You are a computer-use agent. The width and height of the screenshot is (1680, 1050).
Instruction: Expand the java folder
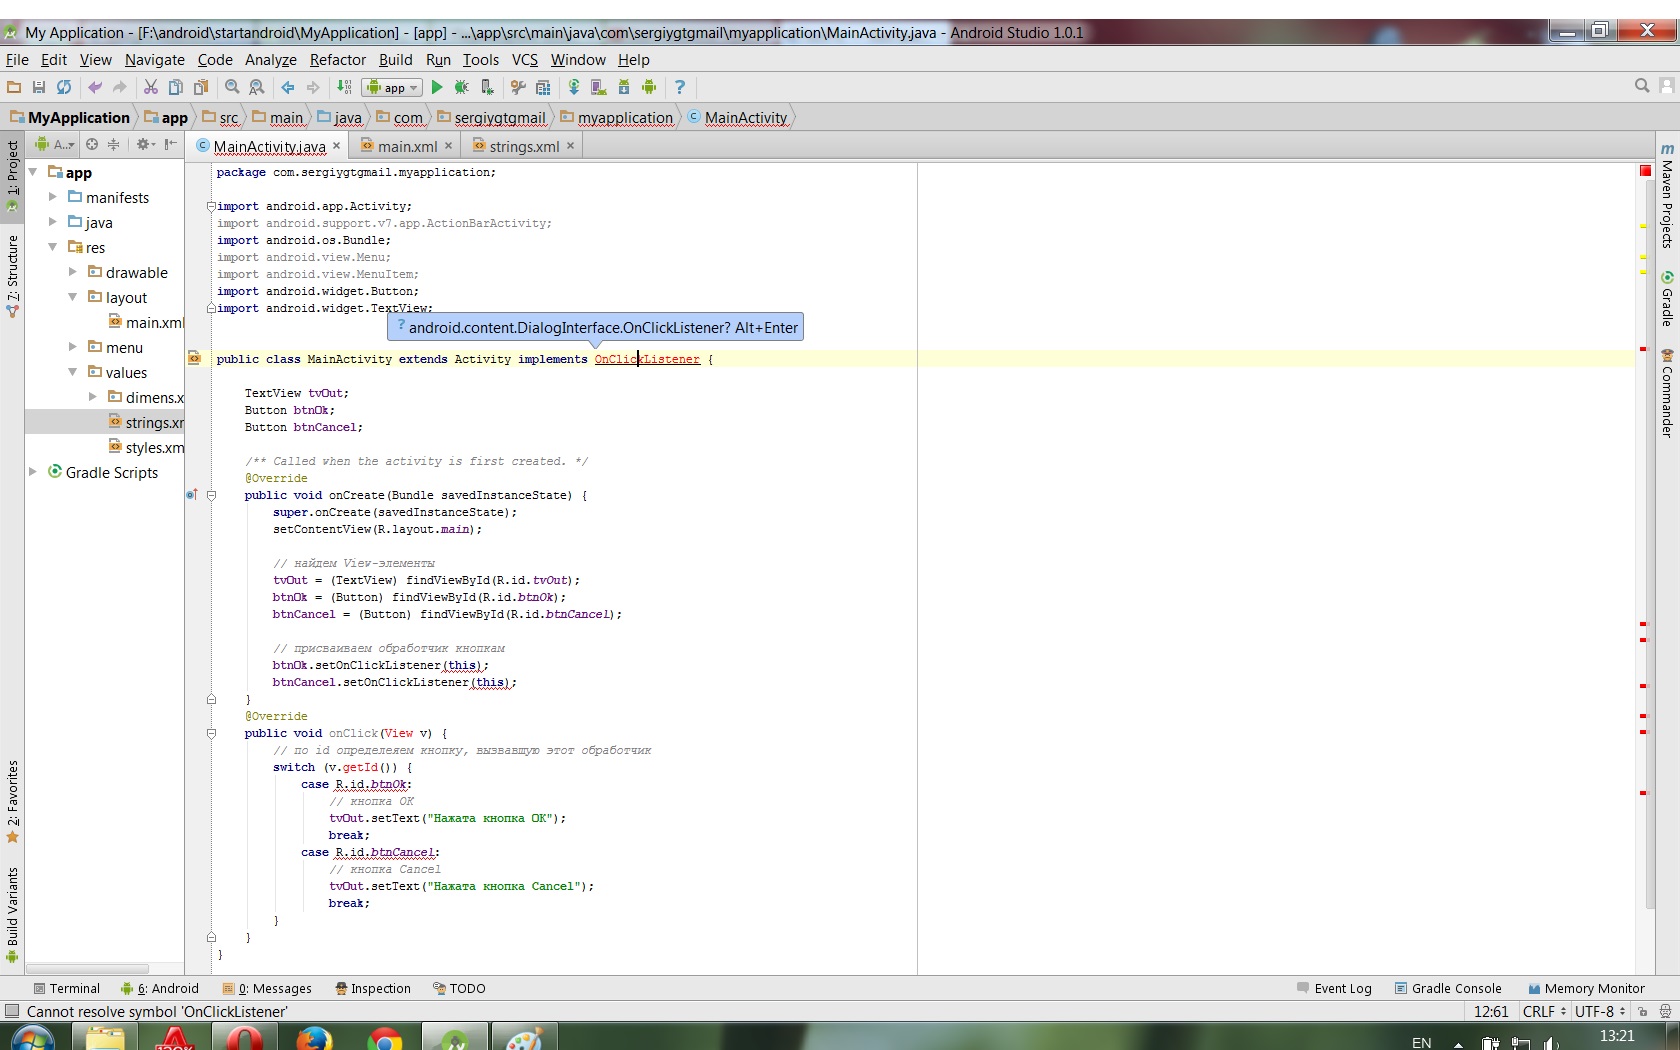53,222
